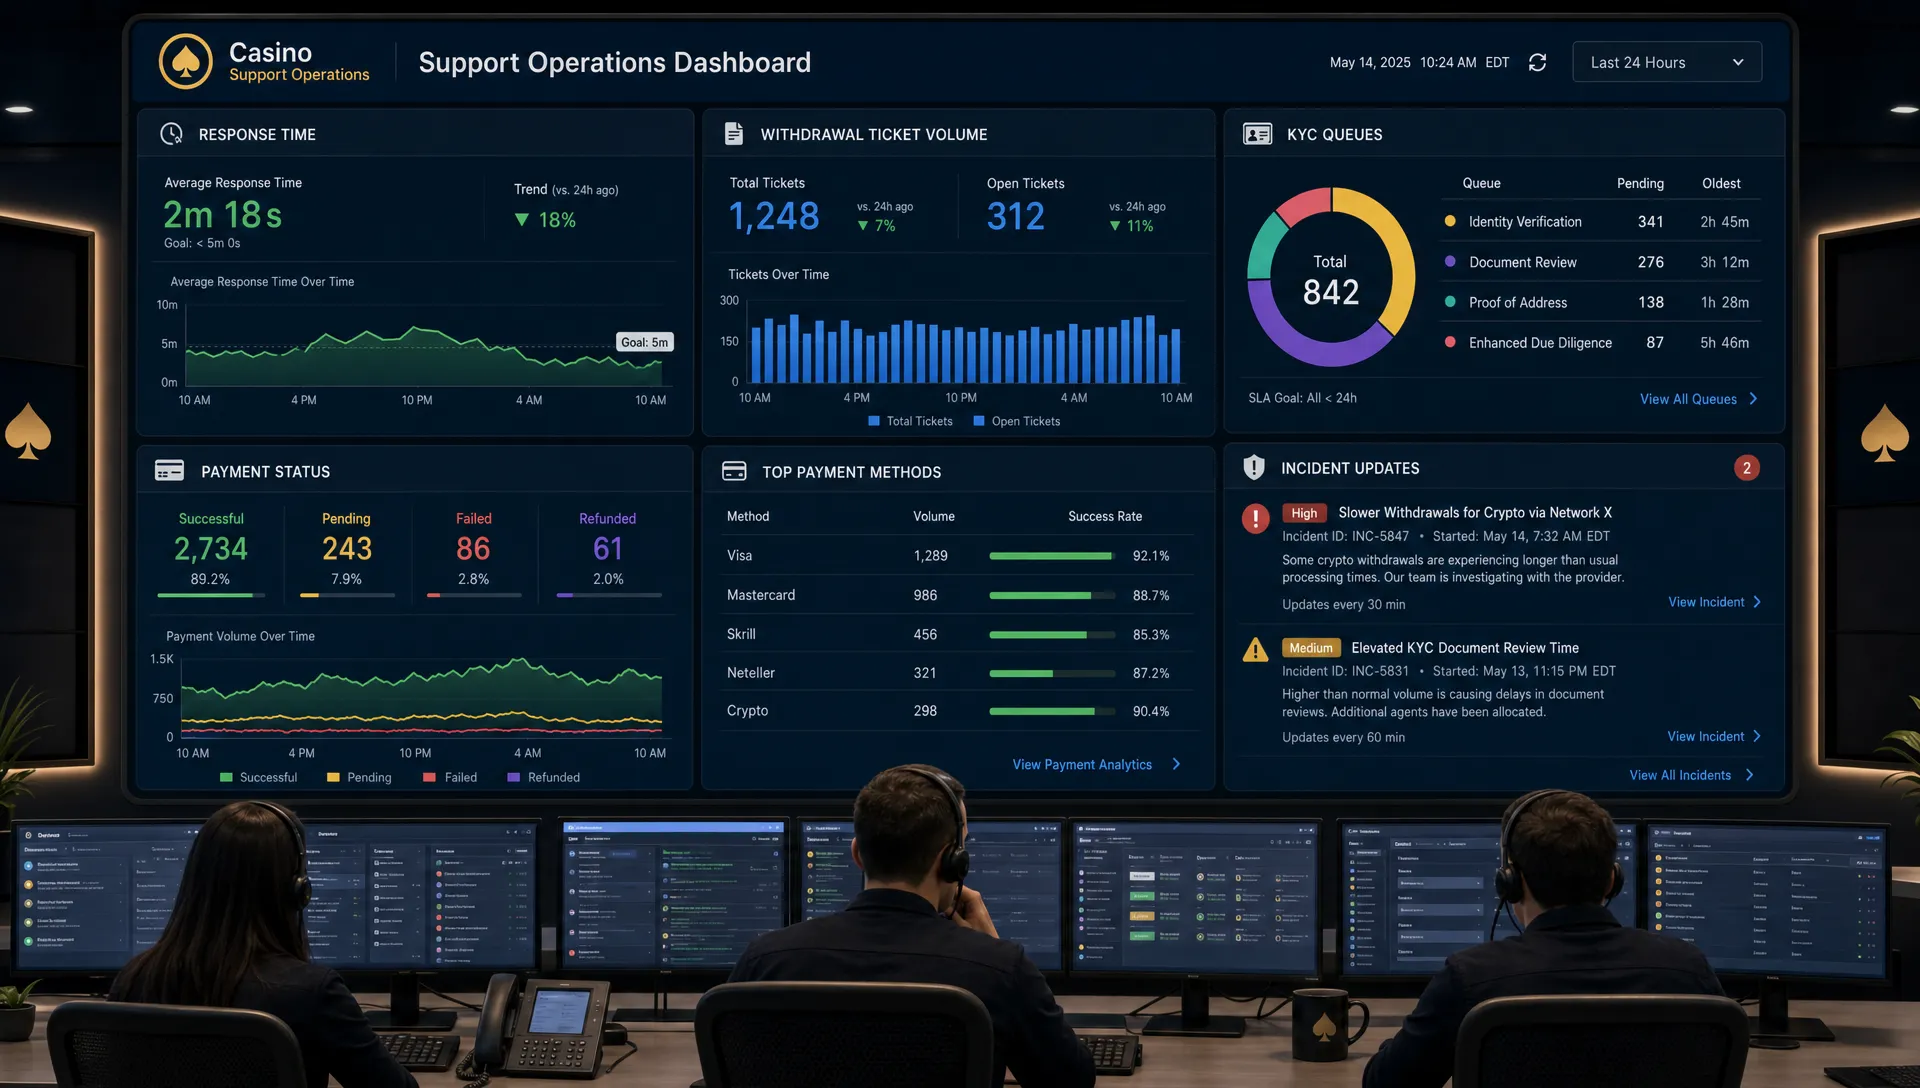Click the Document Review purple dot
The height and width of the screenshot is (1088, 1920).
click(x=1450, y=261)
